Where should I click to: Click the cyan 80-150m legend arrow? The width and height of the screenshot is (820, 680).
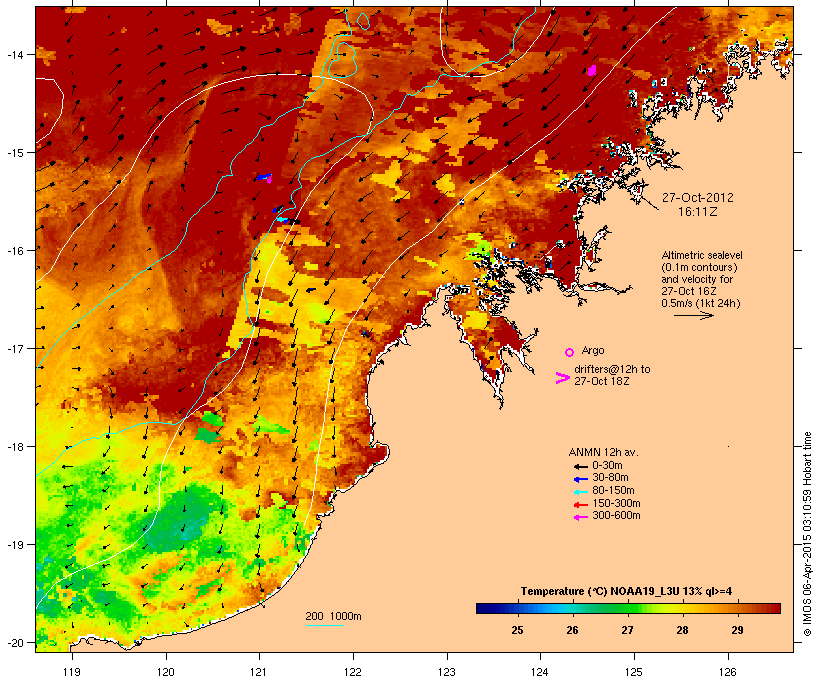(580, 492)
